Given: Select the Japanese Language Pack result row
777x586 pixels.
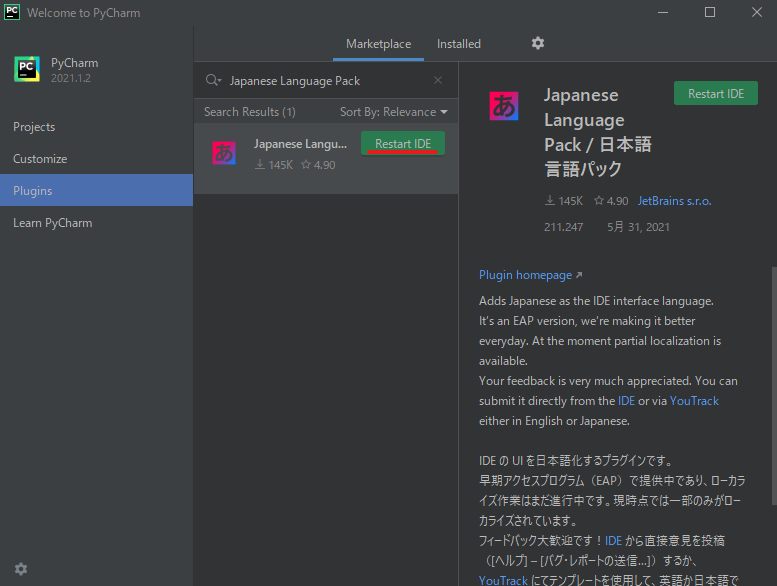Looking at the screenshot, I should [x=326, y=158].
